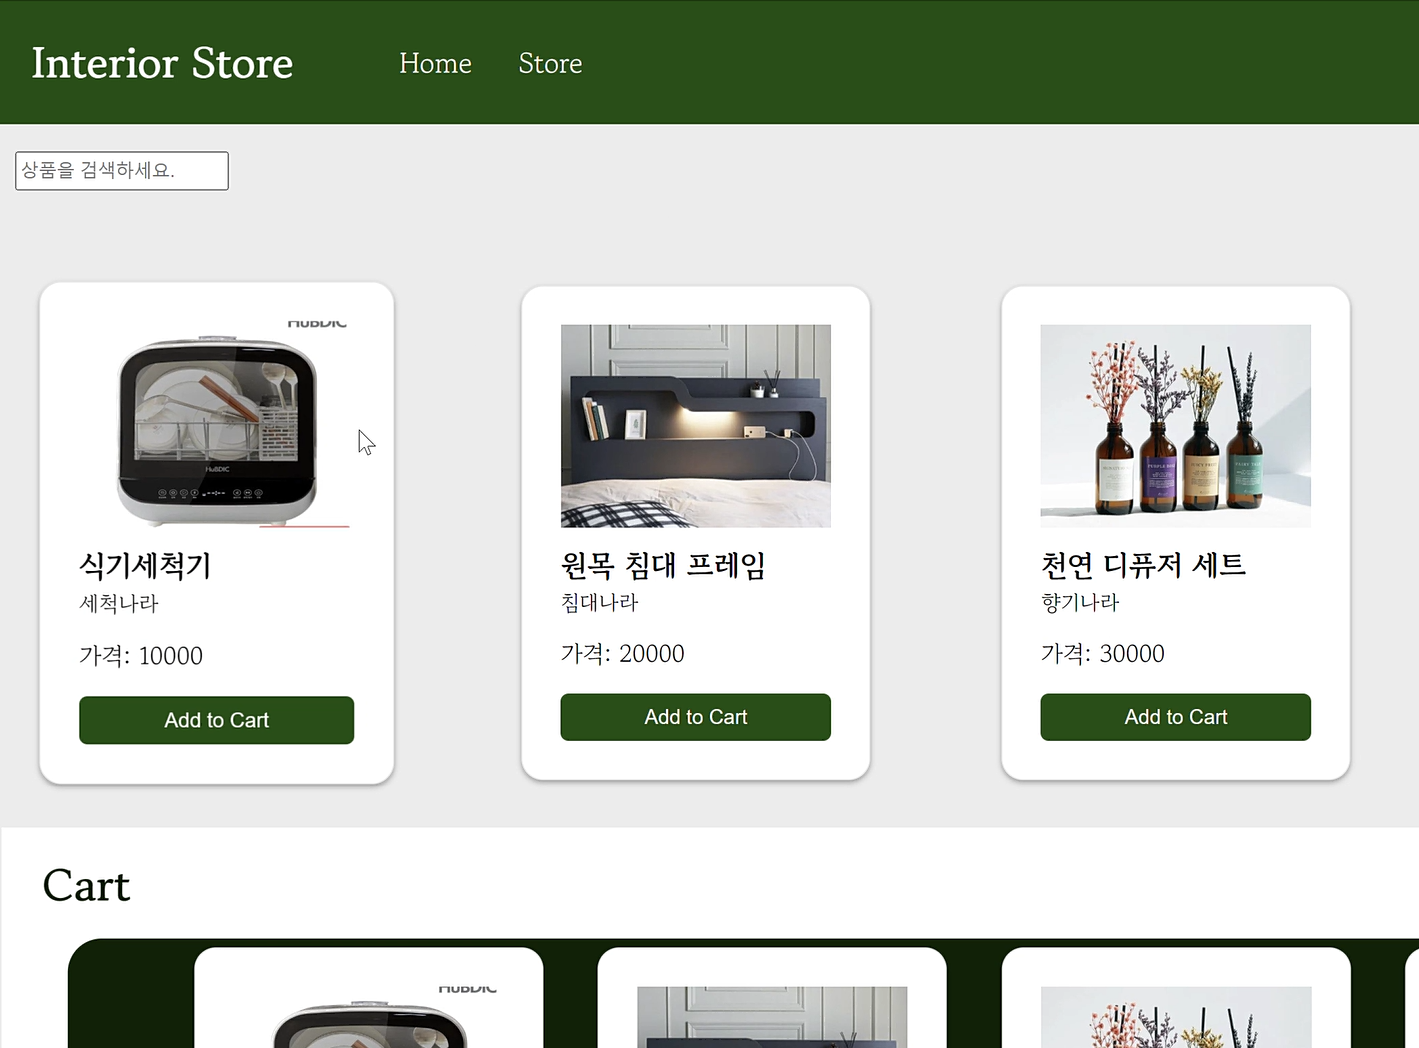Add 식기세척기 to the cart
Image resolution: width=1419 pixels, height=1048 pixels.
(217, 720)
